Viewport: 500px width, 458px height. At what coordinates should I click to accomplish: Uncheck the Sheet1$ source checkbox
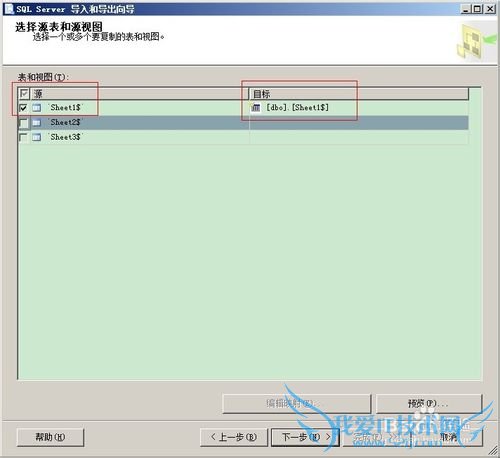[x=23, y=108]
